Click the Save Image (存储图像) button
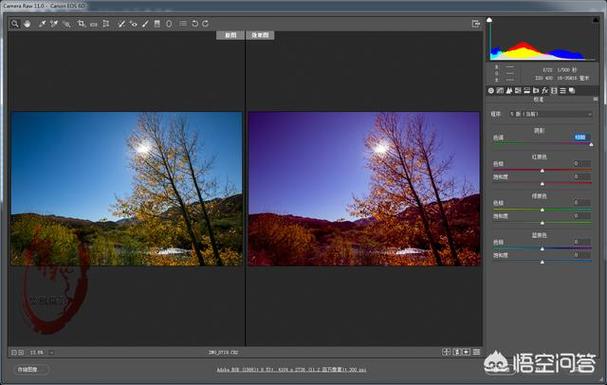The height and width of the screenshot is (385, 607). point(31,370)
